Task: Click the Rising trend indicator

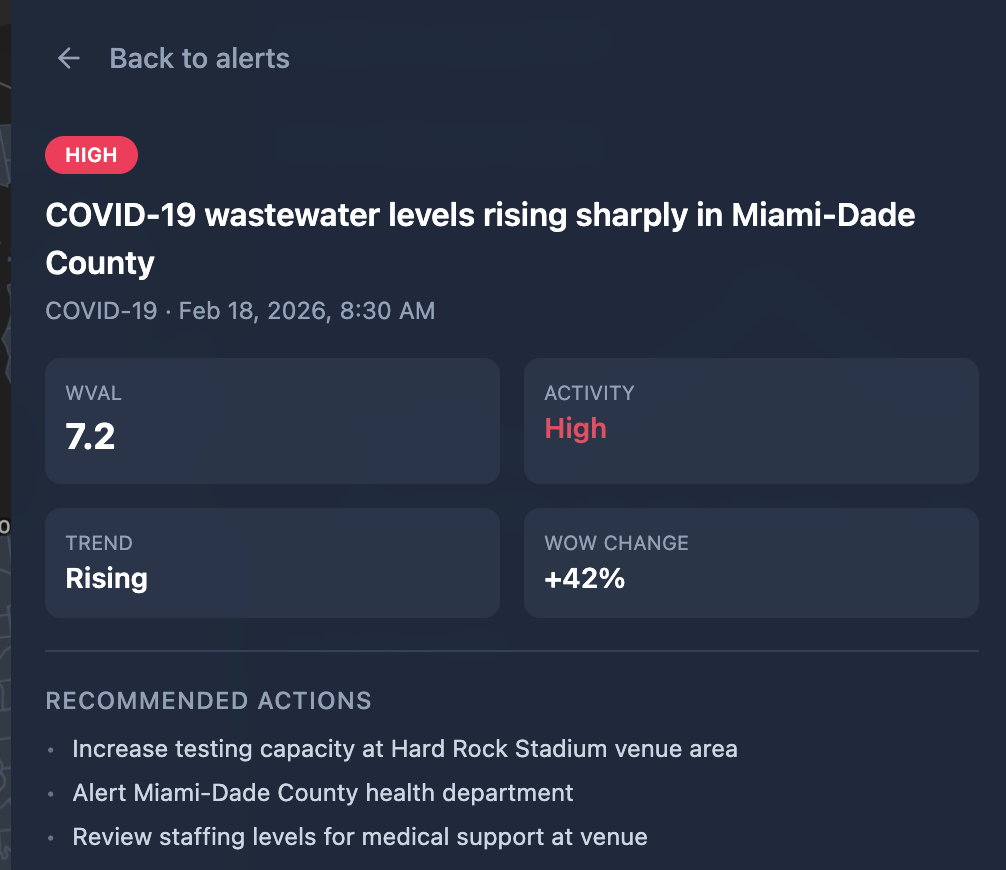Action: pos(106,578)
